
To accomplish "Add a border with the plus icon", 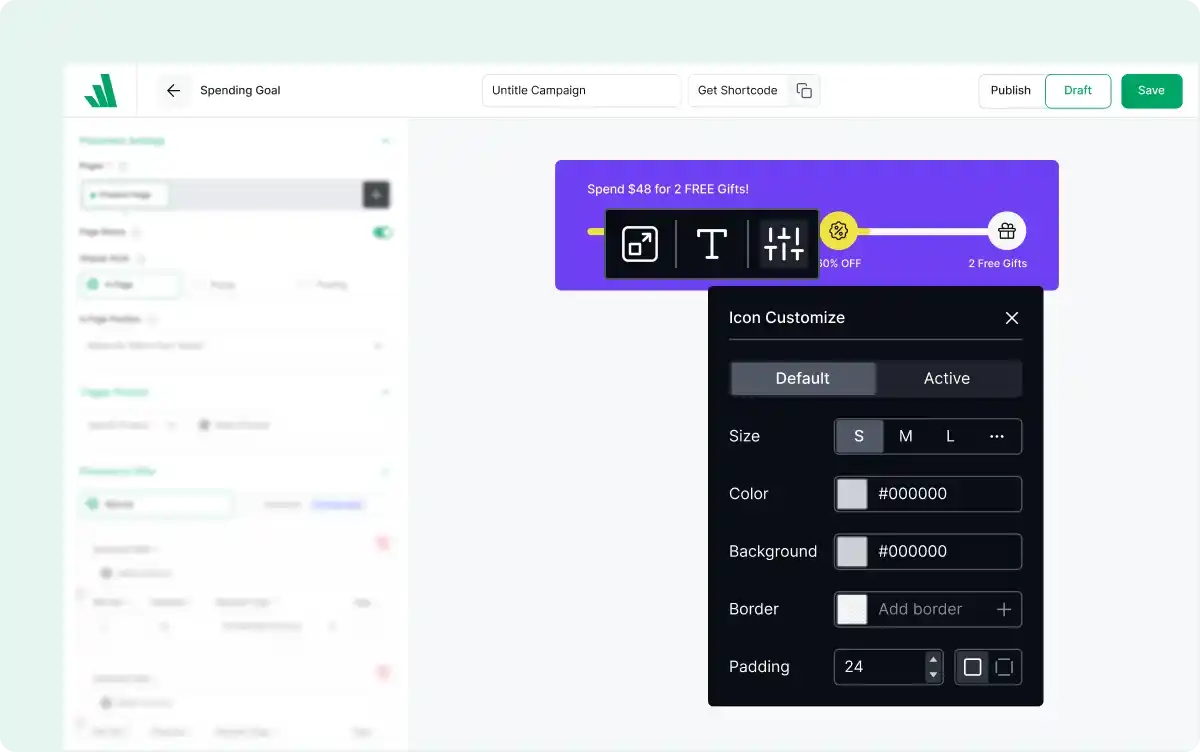I will point(1004,609).
